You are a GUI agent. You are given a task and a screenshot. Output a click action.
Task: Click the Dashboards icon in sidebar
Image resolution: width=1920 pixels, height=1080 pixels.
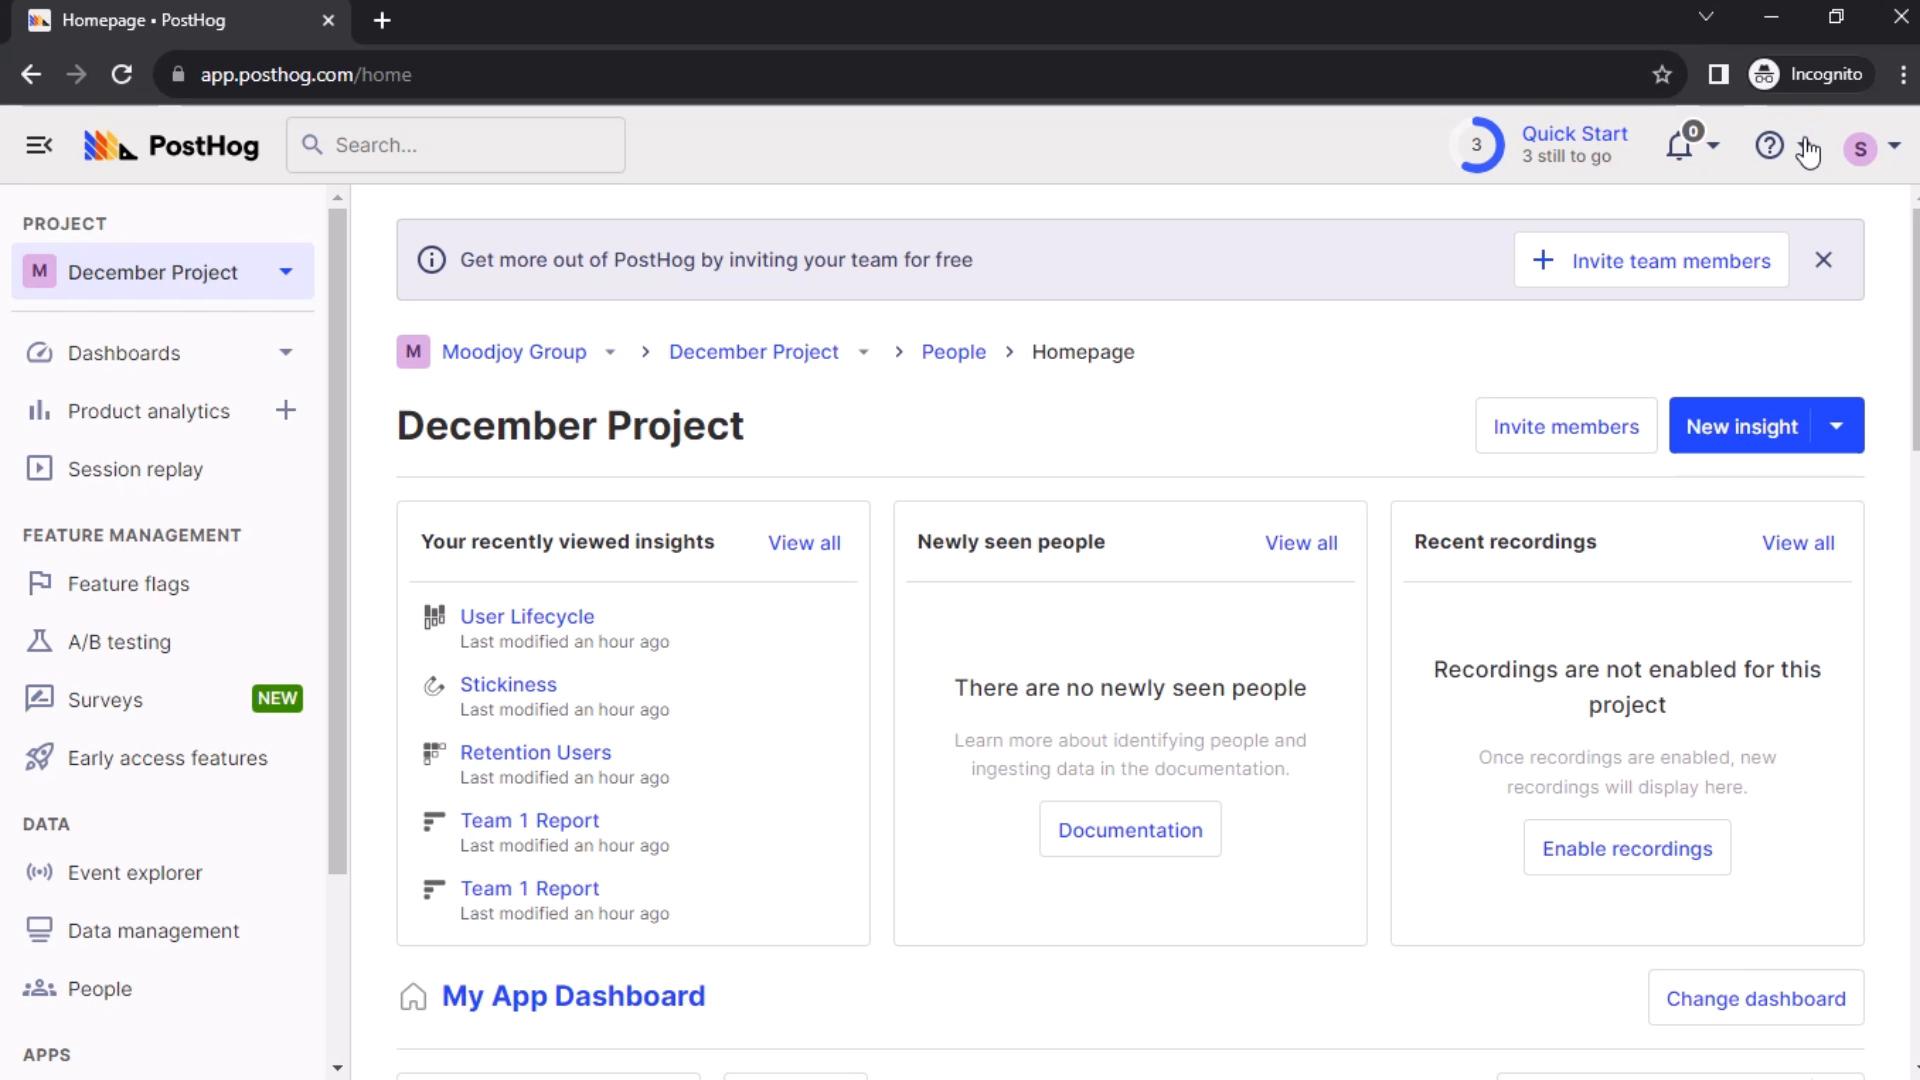36,353
